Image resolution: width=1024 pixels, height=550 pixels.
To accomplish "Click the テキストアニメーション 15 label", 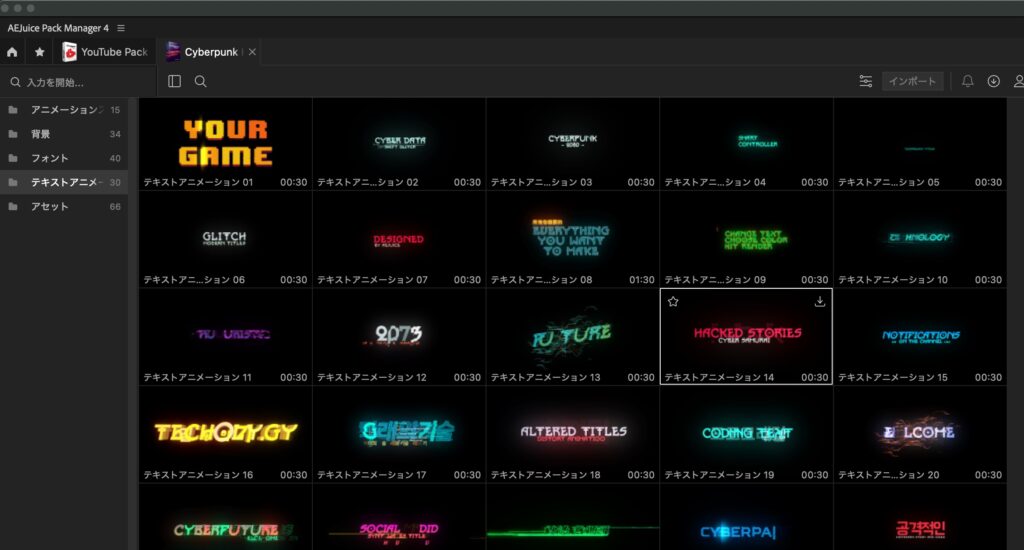I will (x=893, y=377).
